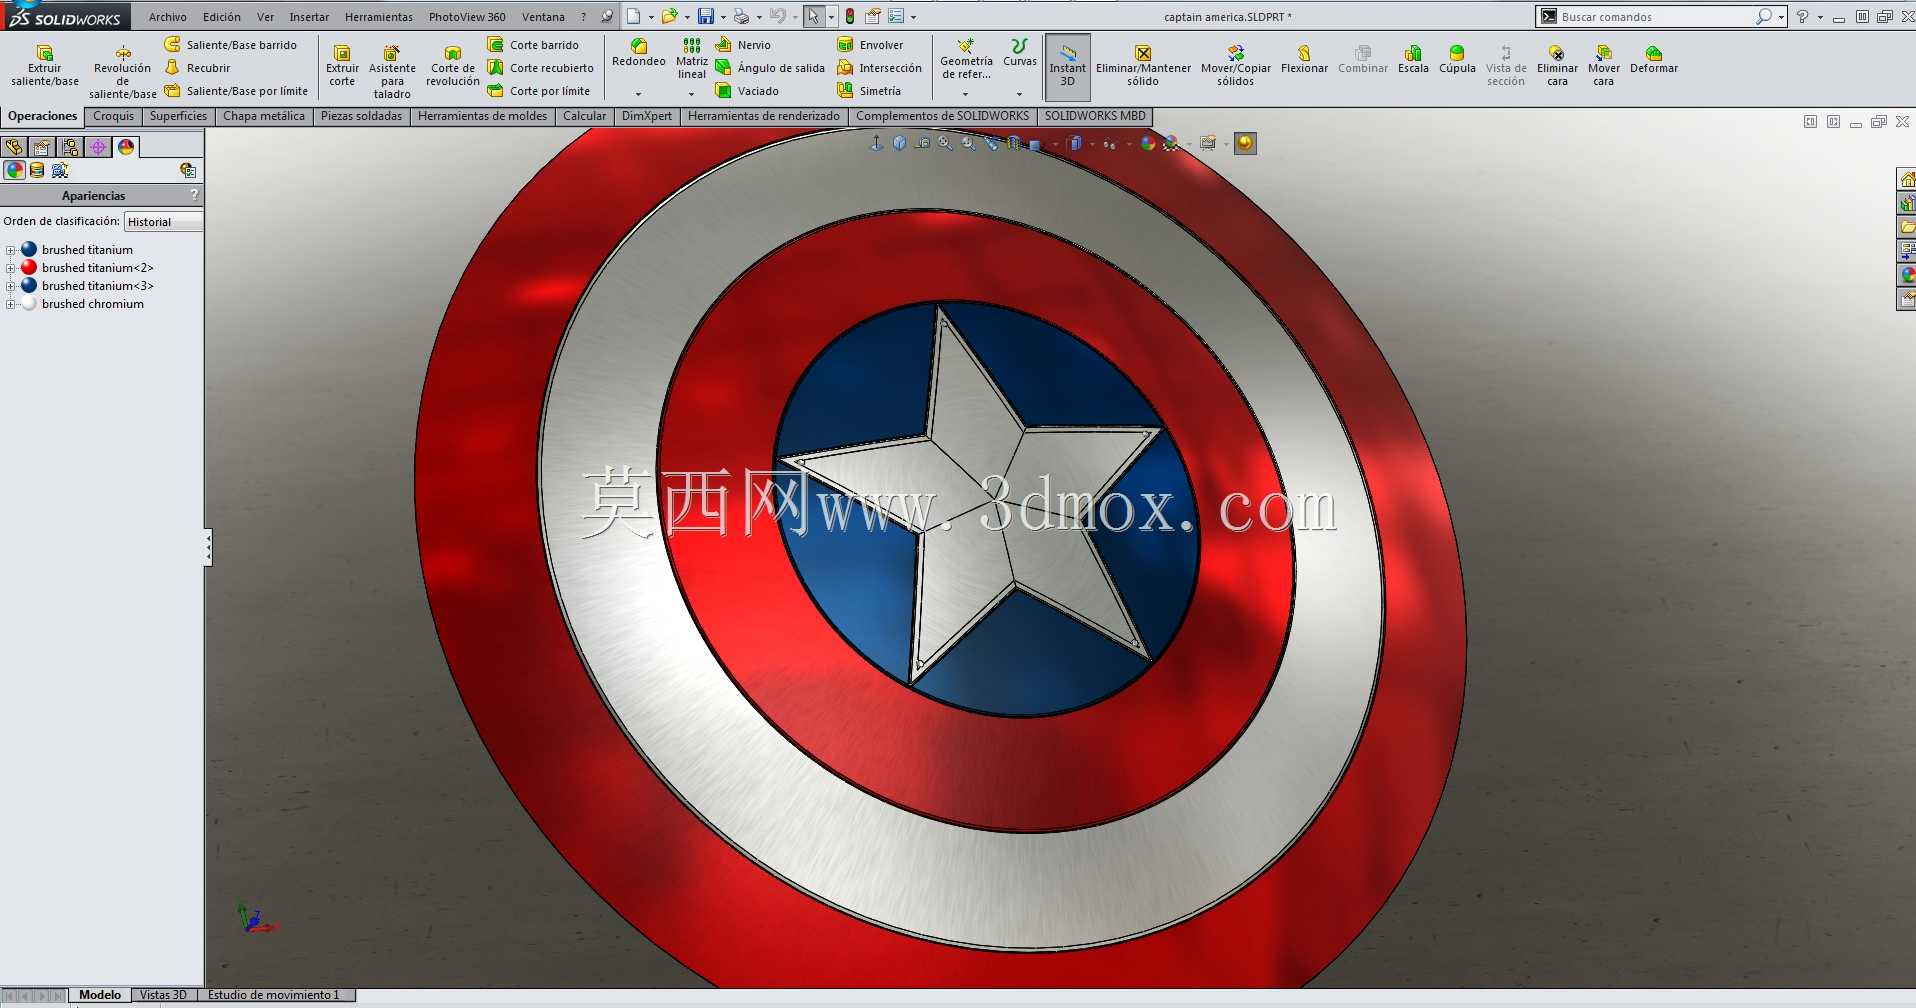Switch to the Superficies tab
This screenshot has width=1916, height=1008.
pyautogui.click(x=178, y=116)
